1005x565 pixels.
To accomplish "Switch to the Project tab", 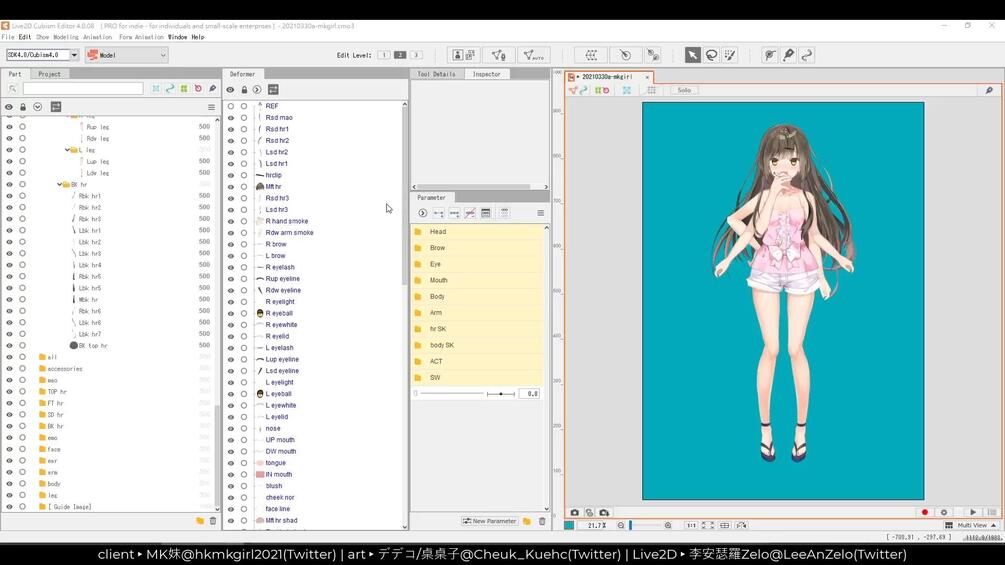I will (x=49, y=74).
